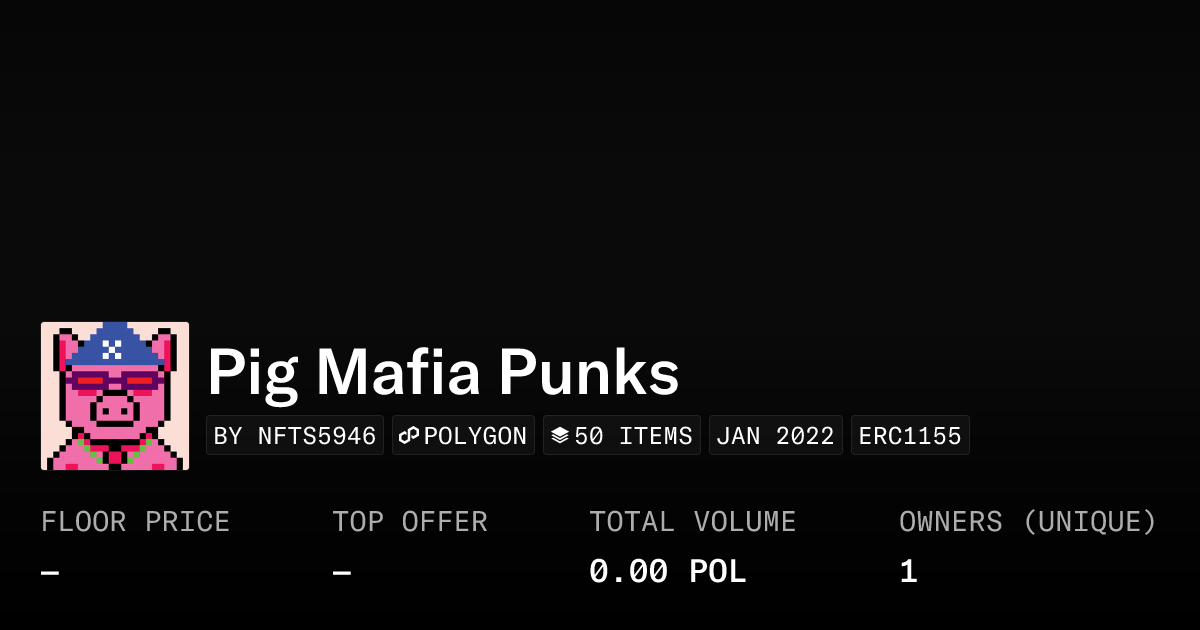This screenshot has width=1200, height=630.
Task: Click the Pig Mafia Punks collection title
Action: pos(443,373)
